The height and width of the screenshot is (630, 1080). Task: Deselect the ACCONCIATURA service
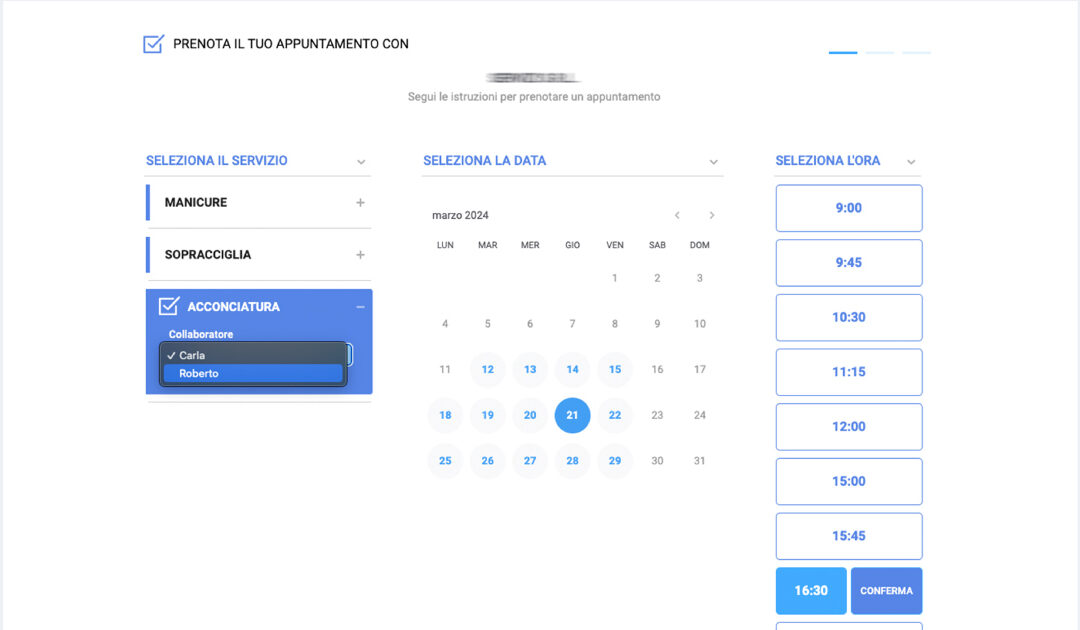pyautogui.click(x=361, y=306)
